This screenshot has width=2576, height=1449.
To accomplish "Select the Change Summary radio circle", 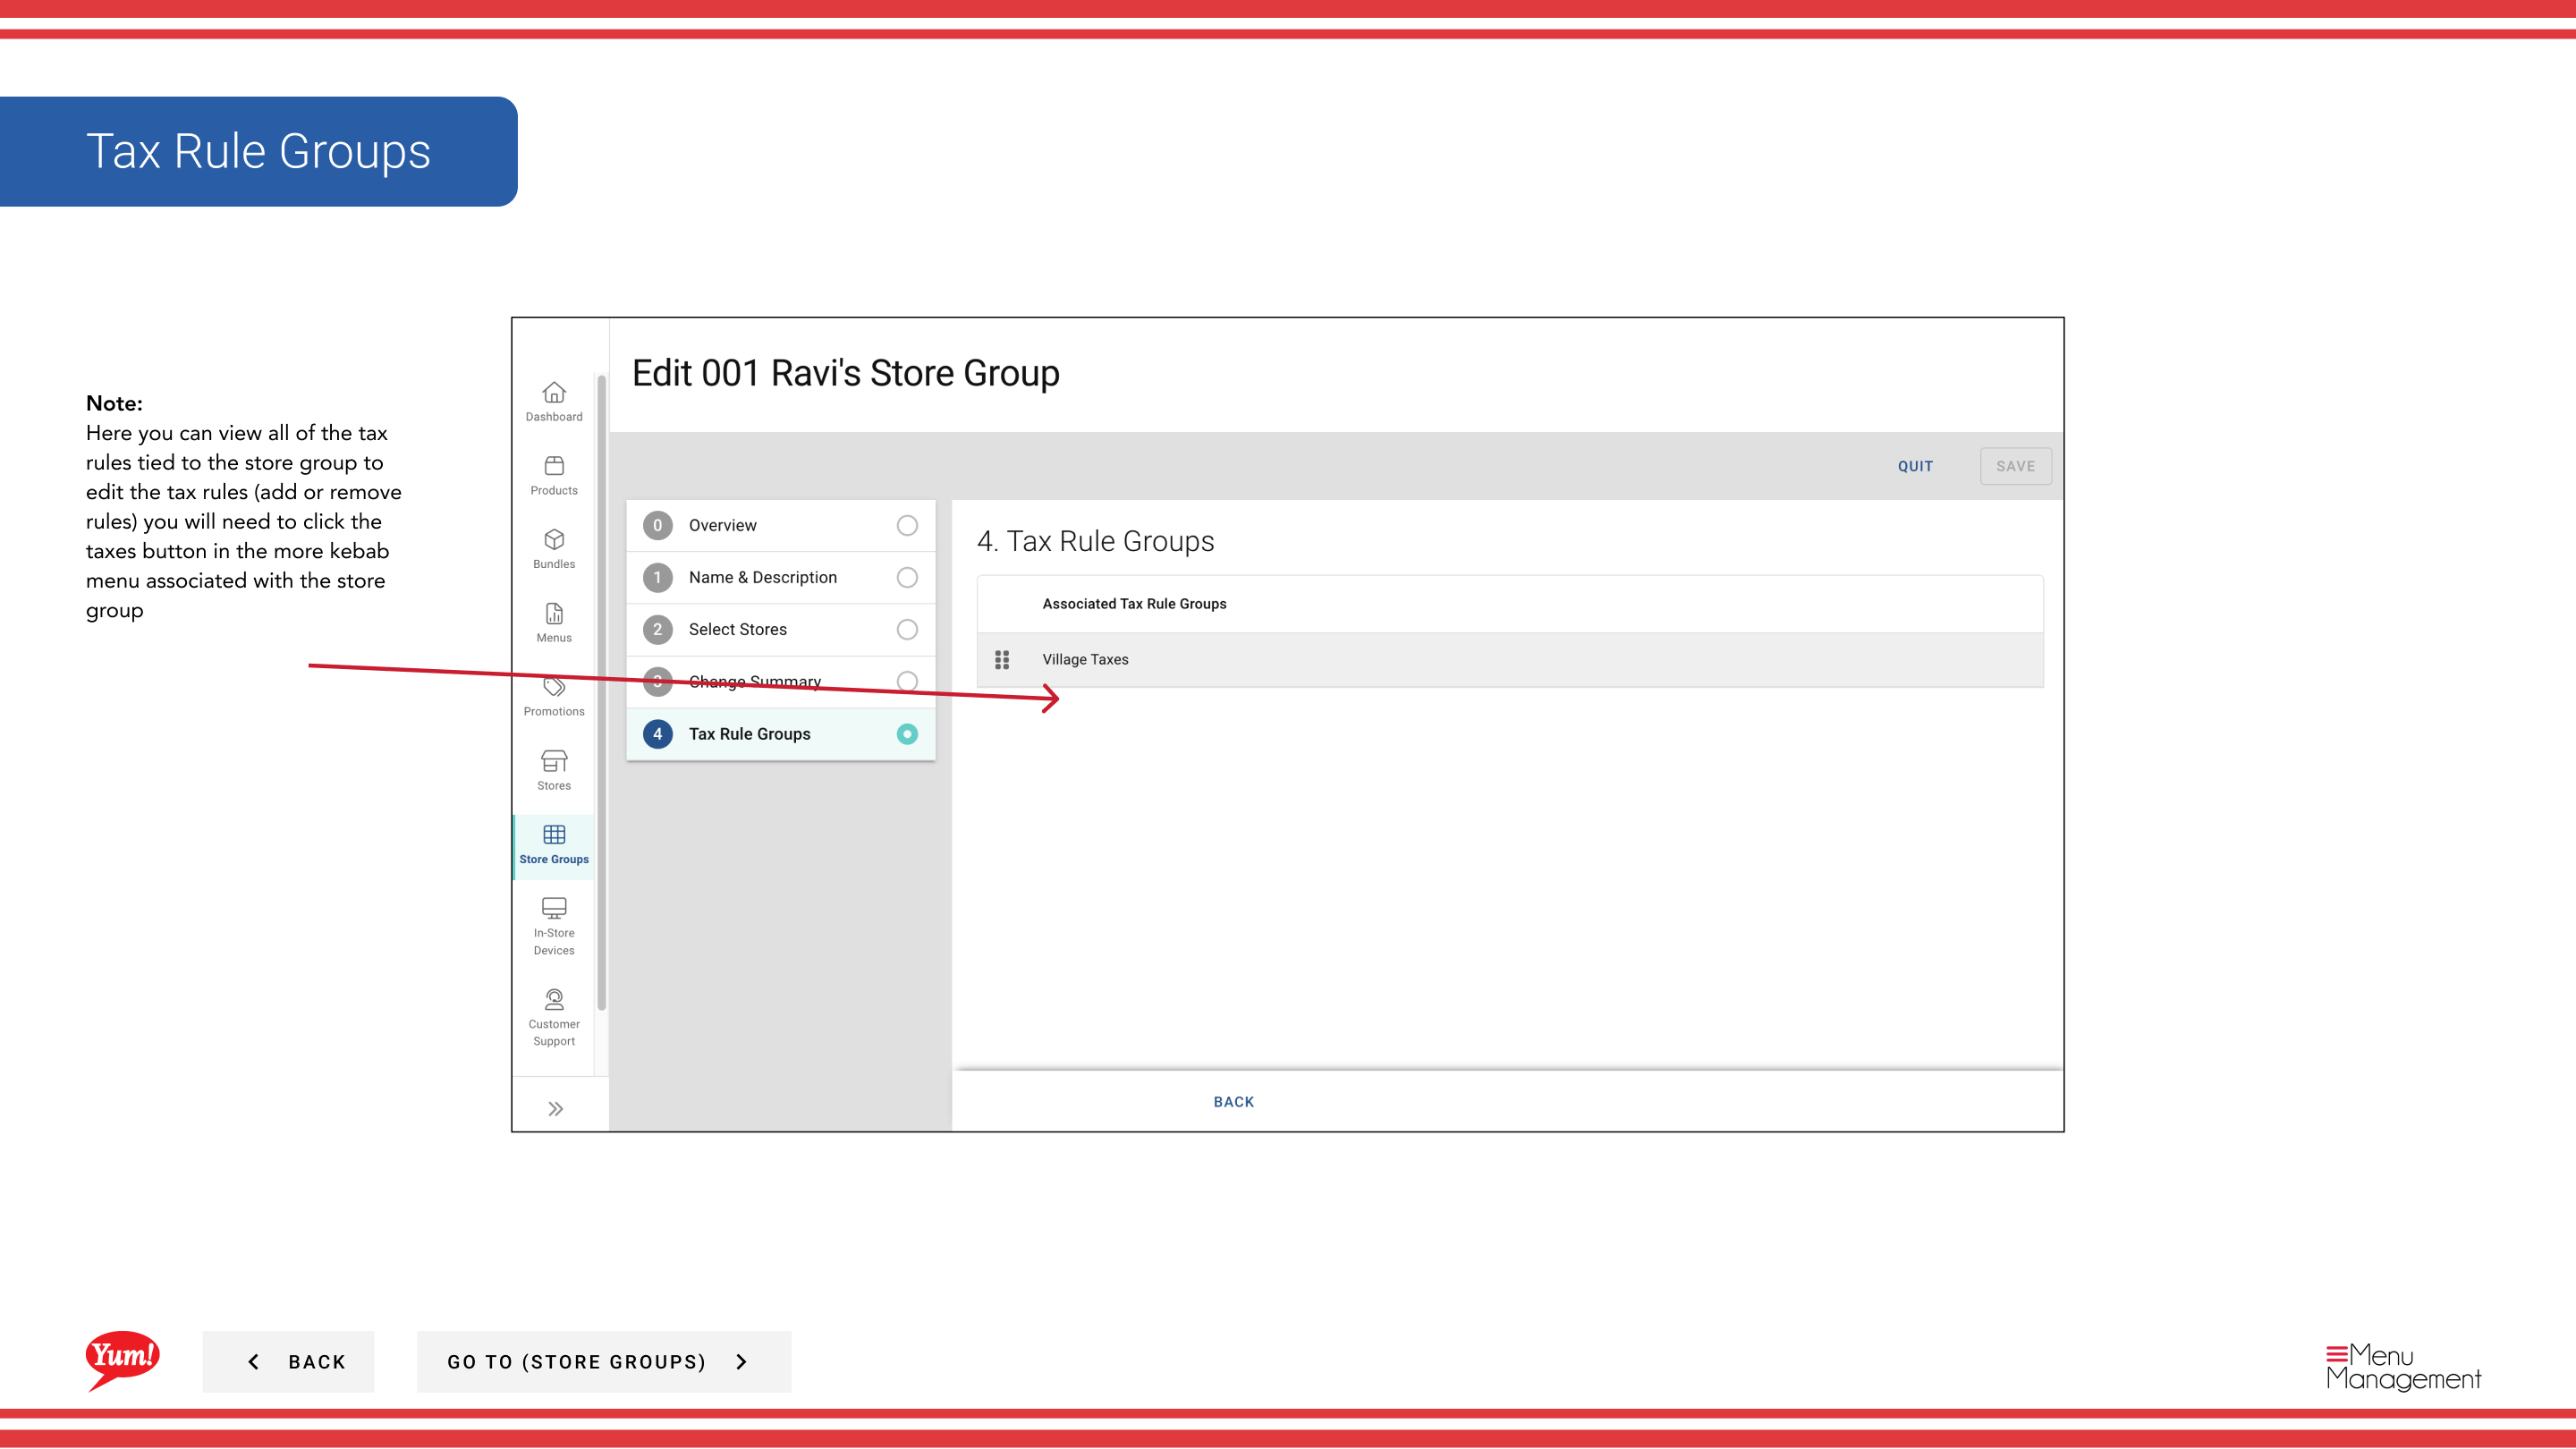I will tap(907, 682).
